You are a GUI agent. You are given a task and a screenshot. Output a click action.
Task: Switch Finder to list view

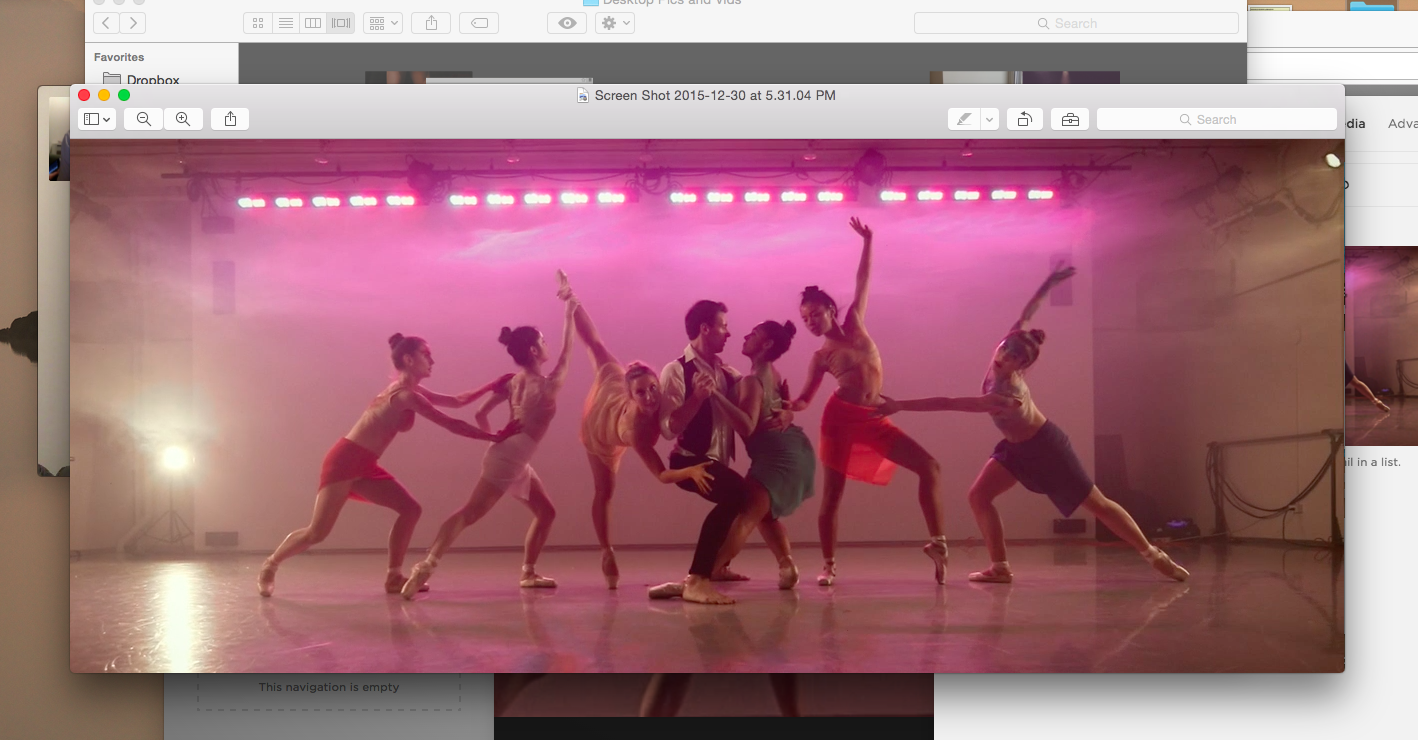point(286,23)
